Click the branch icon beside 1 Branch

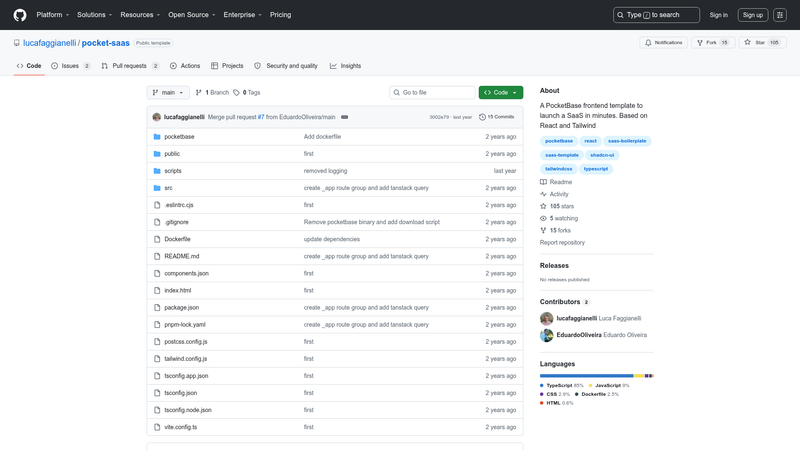(198, 93)
